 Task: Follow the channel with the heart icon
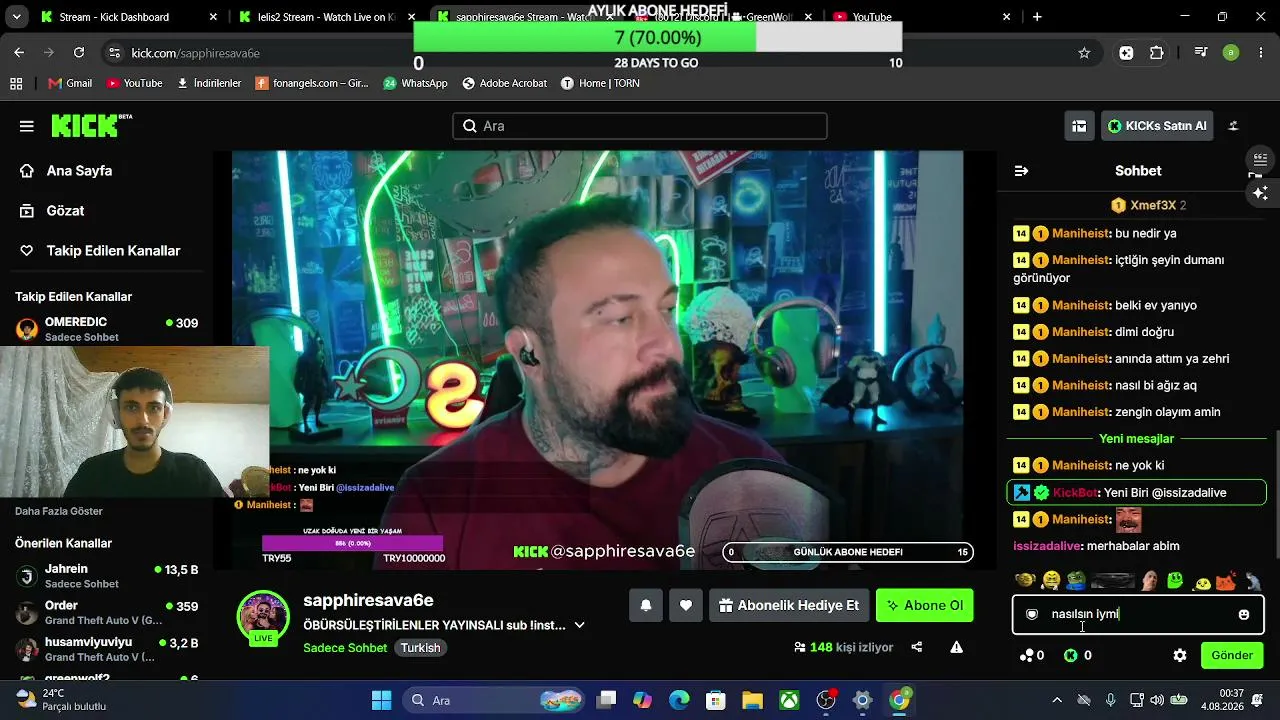[x=686, y=605]
